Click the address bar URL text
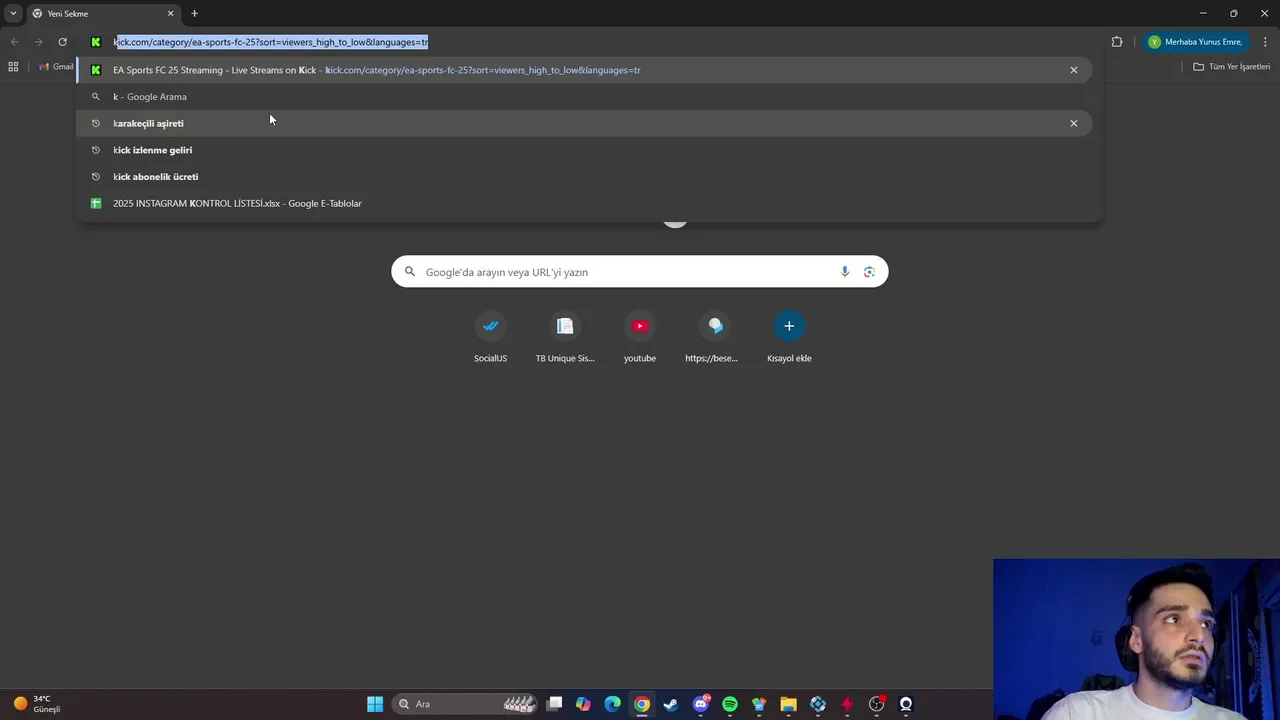Viewport: 1280px width, 720px height. [x=271, y=42]
